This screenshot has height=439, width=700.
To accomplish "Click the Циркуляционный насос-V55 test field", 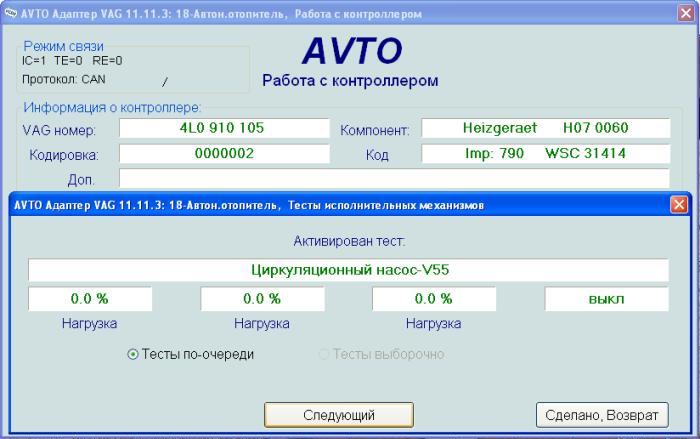I will tap(348, 270).
